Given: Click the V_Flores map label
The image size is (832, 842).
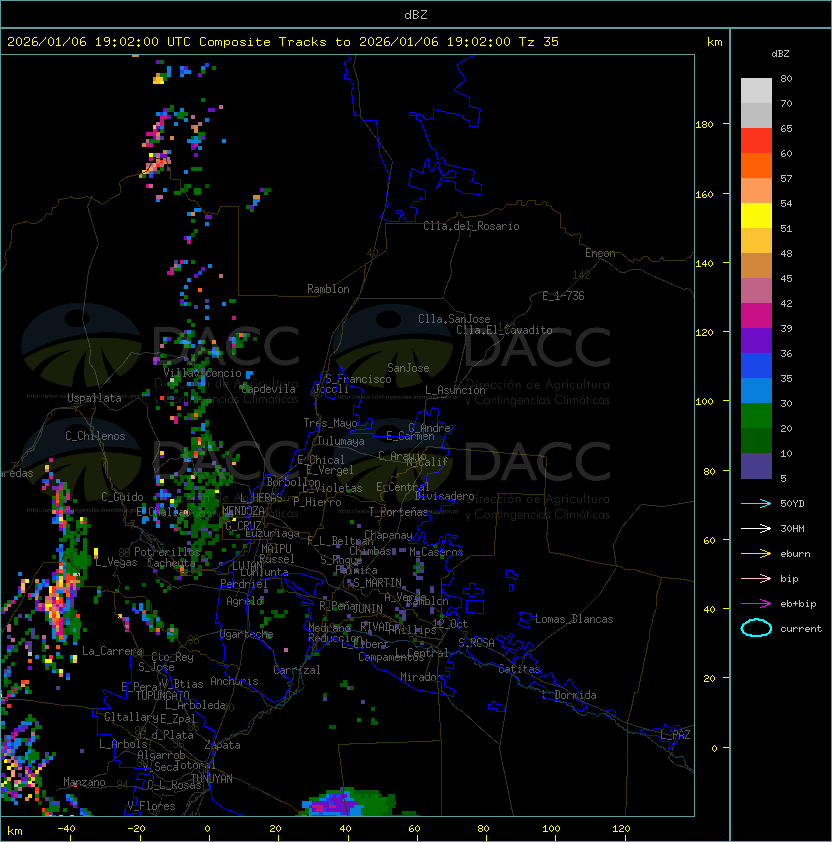Looking at the screenshot, I should (x=151, y=806).
